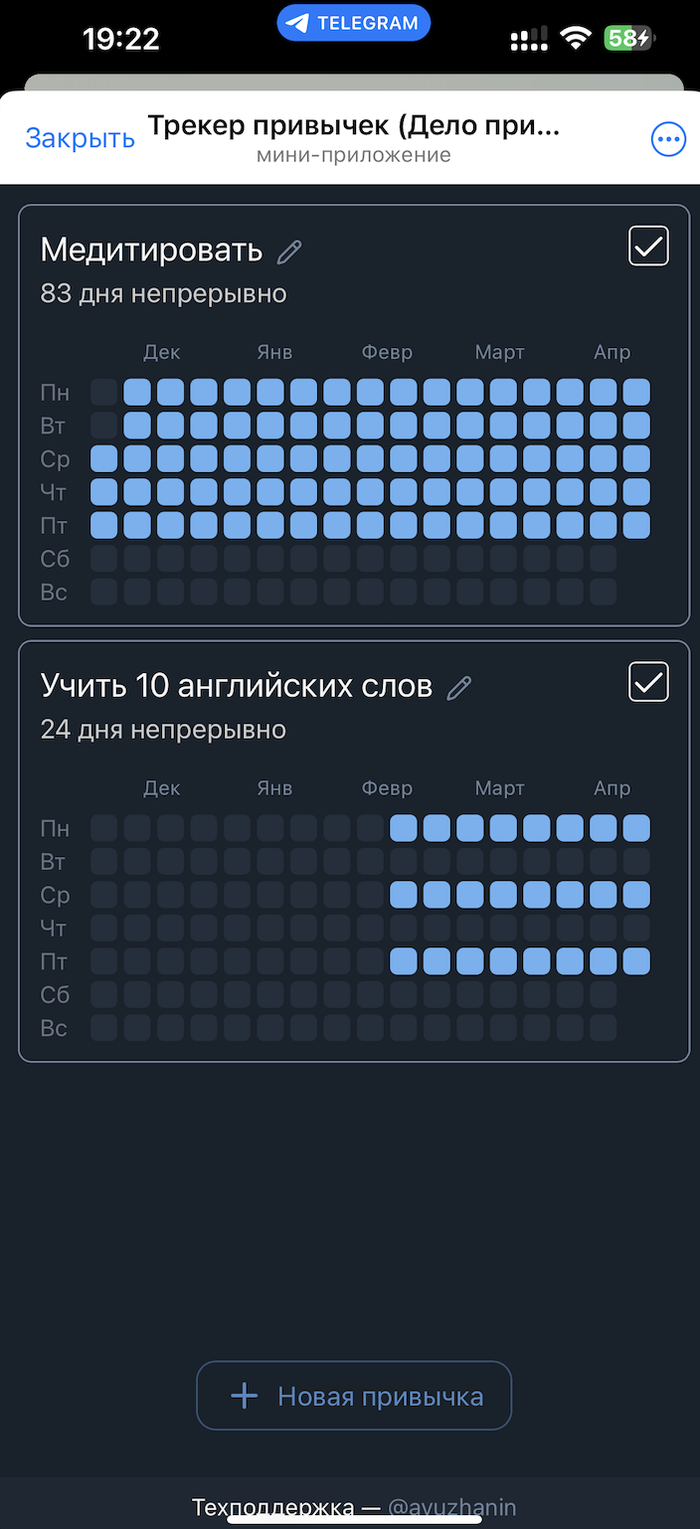Tap the Wi-Fi icon in status bar
This screenshot has height=1529, width=700.
pyautogui.click(x=575, y=38)
